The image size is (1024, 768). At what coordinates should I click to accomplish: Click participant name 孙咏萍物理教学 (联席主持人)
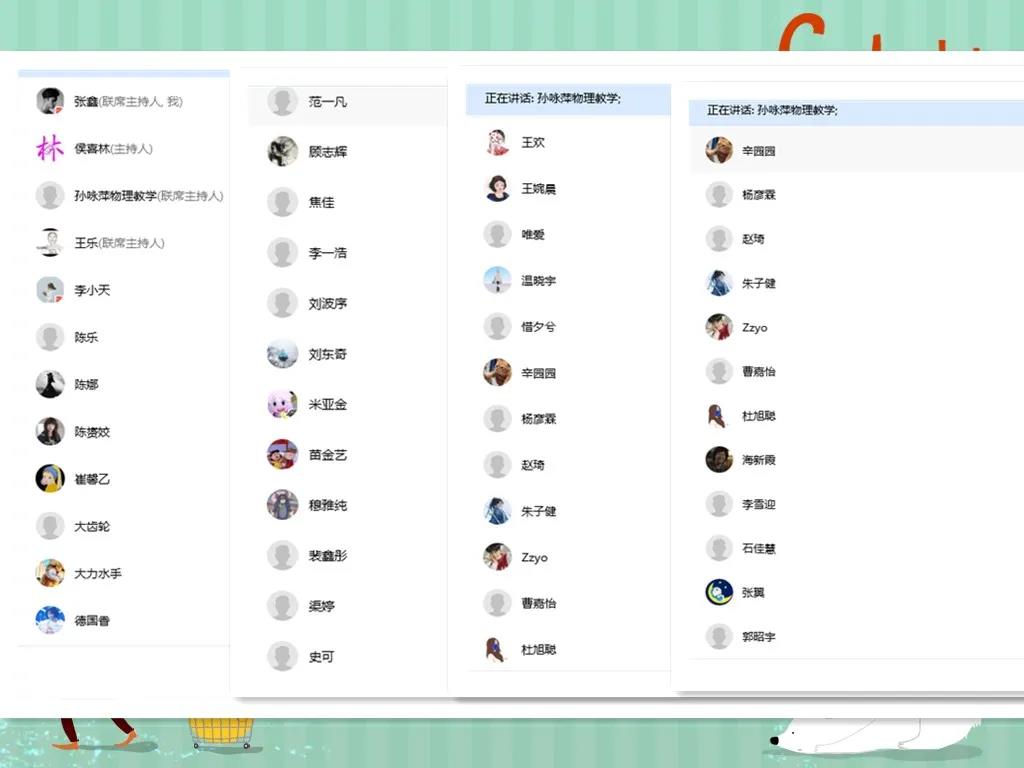tap(148, 196)
